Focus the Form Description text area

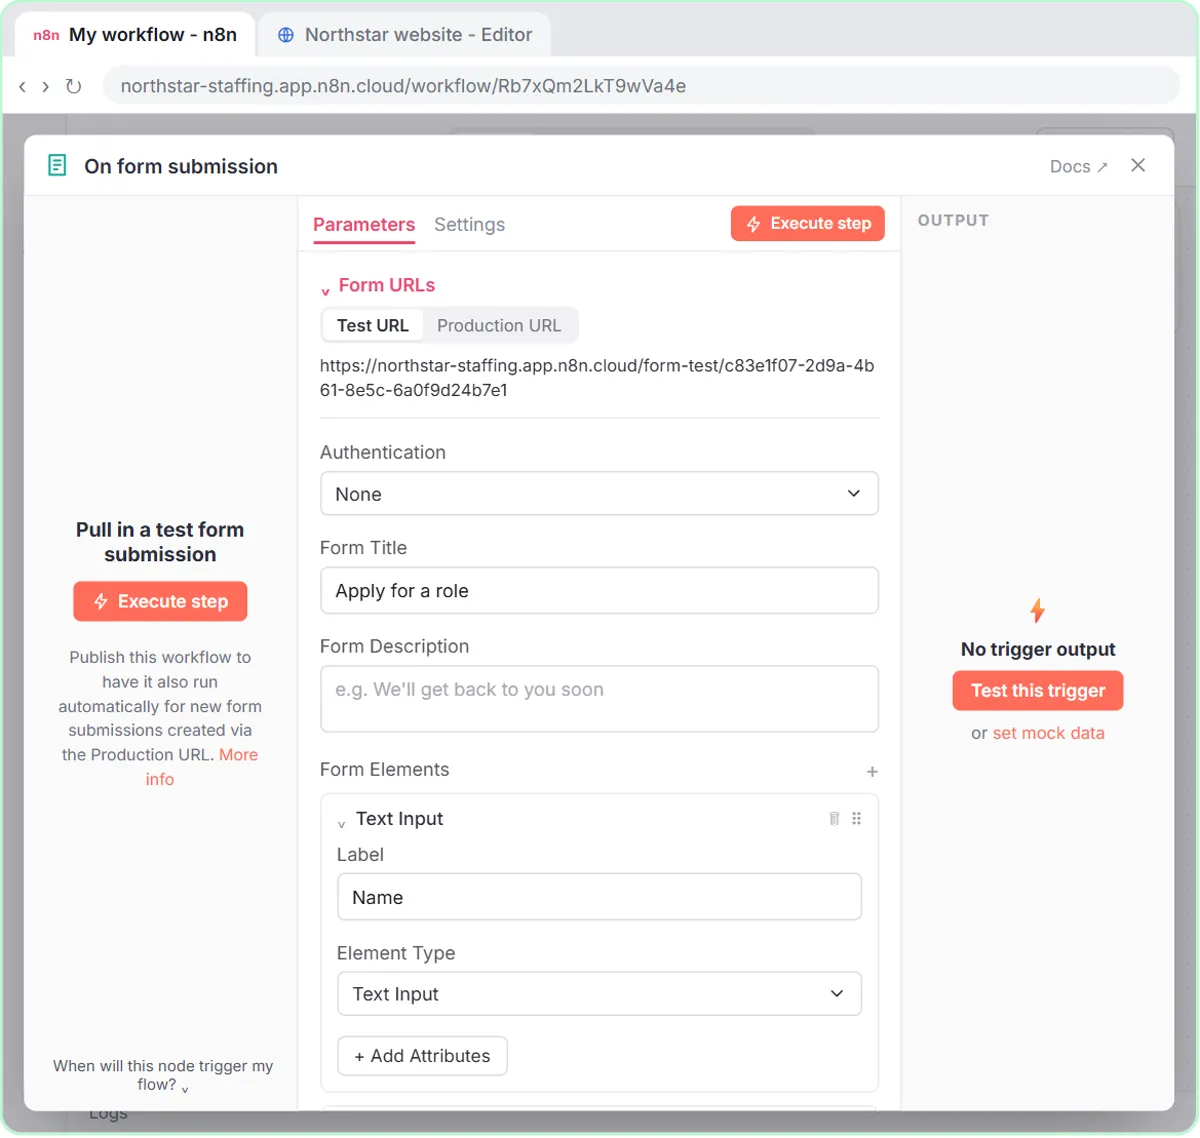click(599, 699)
